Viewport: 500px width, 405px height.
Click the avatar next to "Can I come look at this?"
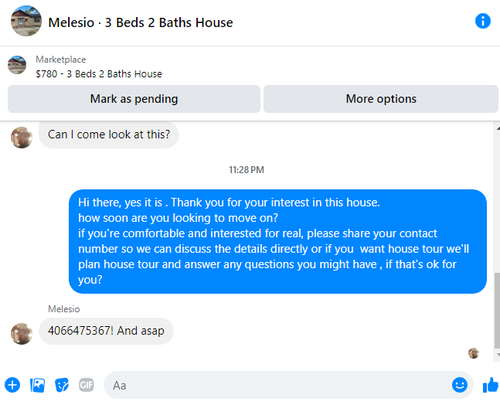pyautogui.click(x=22, y=137)
